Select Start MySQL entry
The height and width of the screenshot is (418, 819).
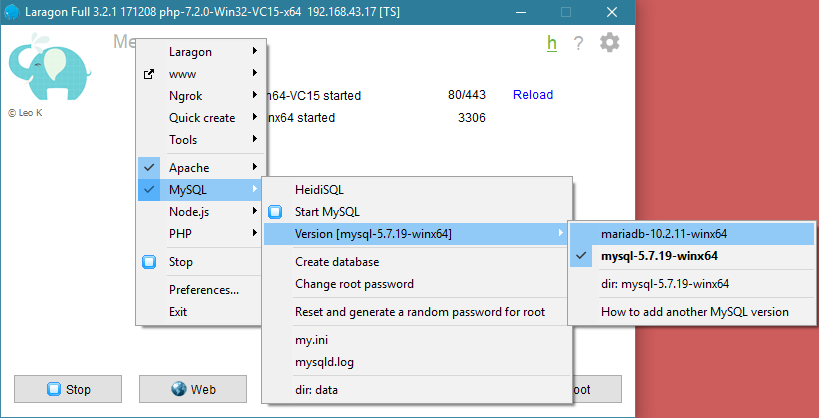pyautogui.click(x=417, y=212)
